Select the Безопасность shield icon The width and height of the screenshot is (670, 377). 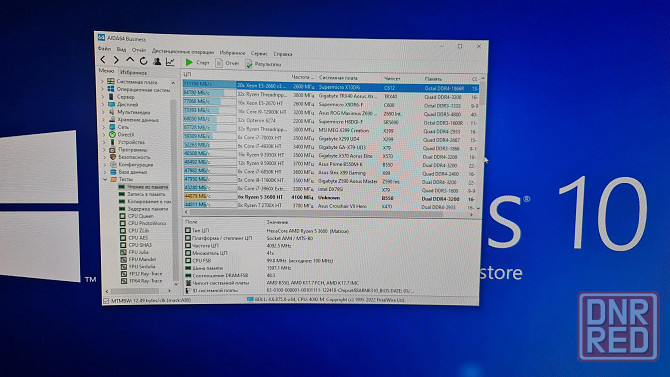pyautogui.click(x=113, y=157)
